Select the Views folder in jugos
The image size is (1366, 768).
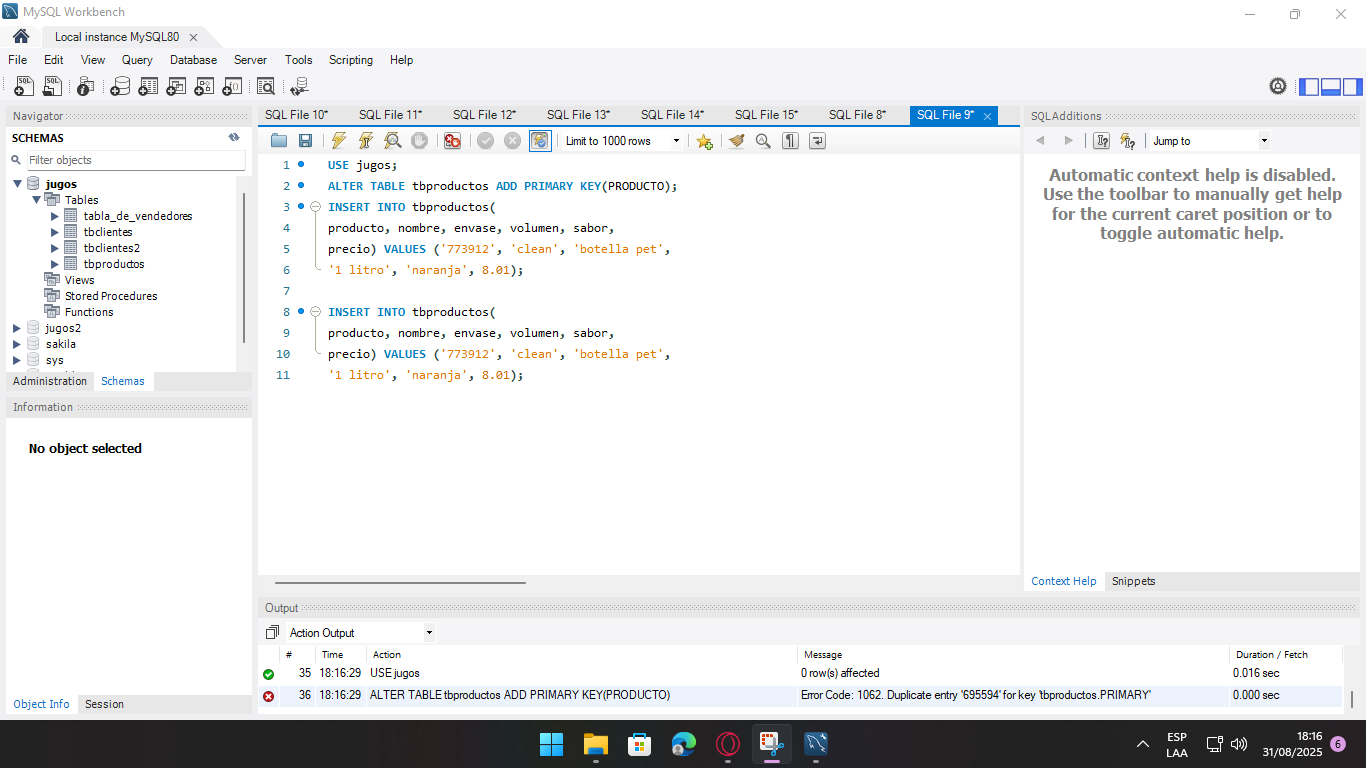tap(80, 280)
